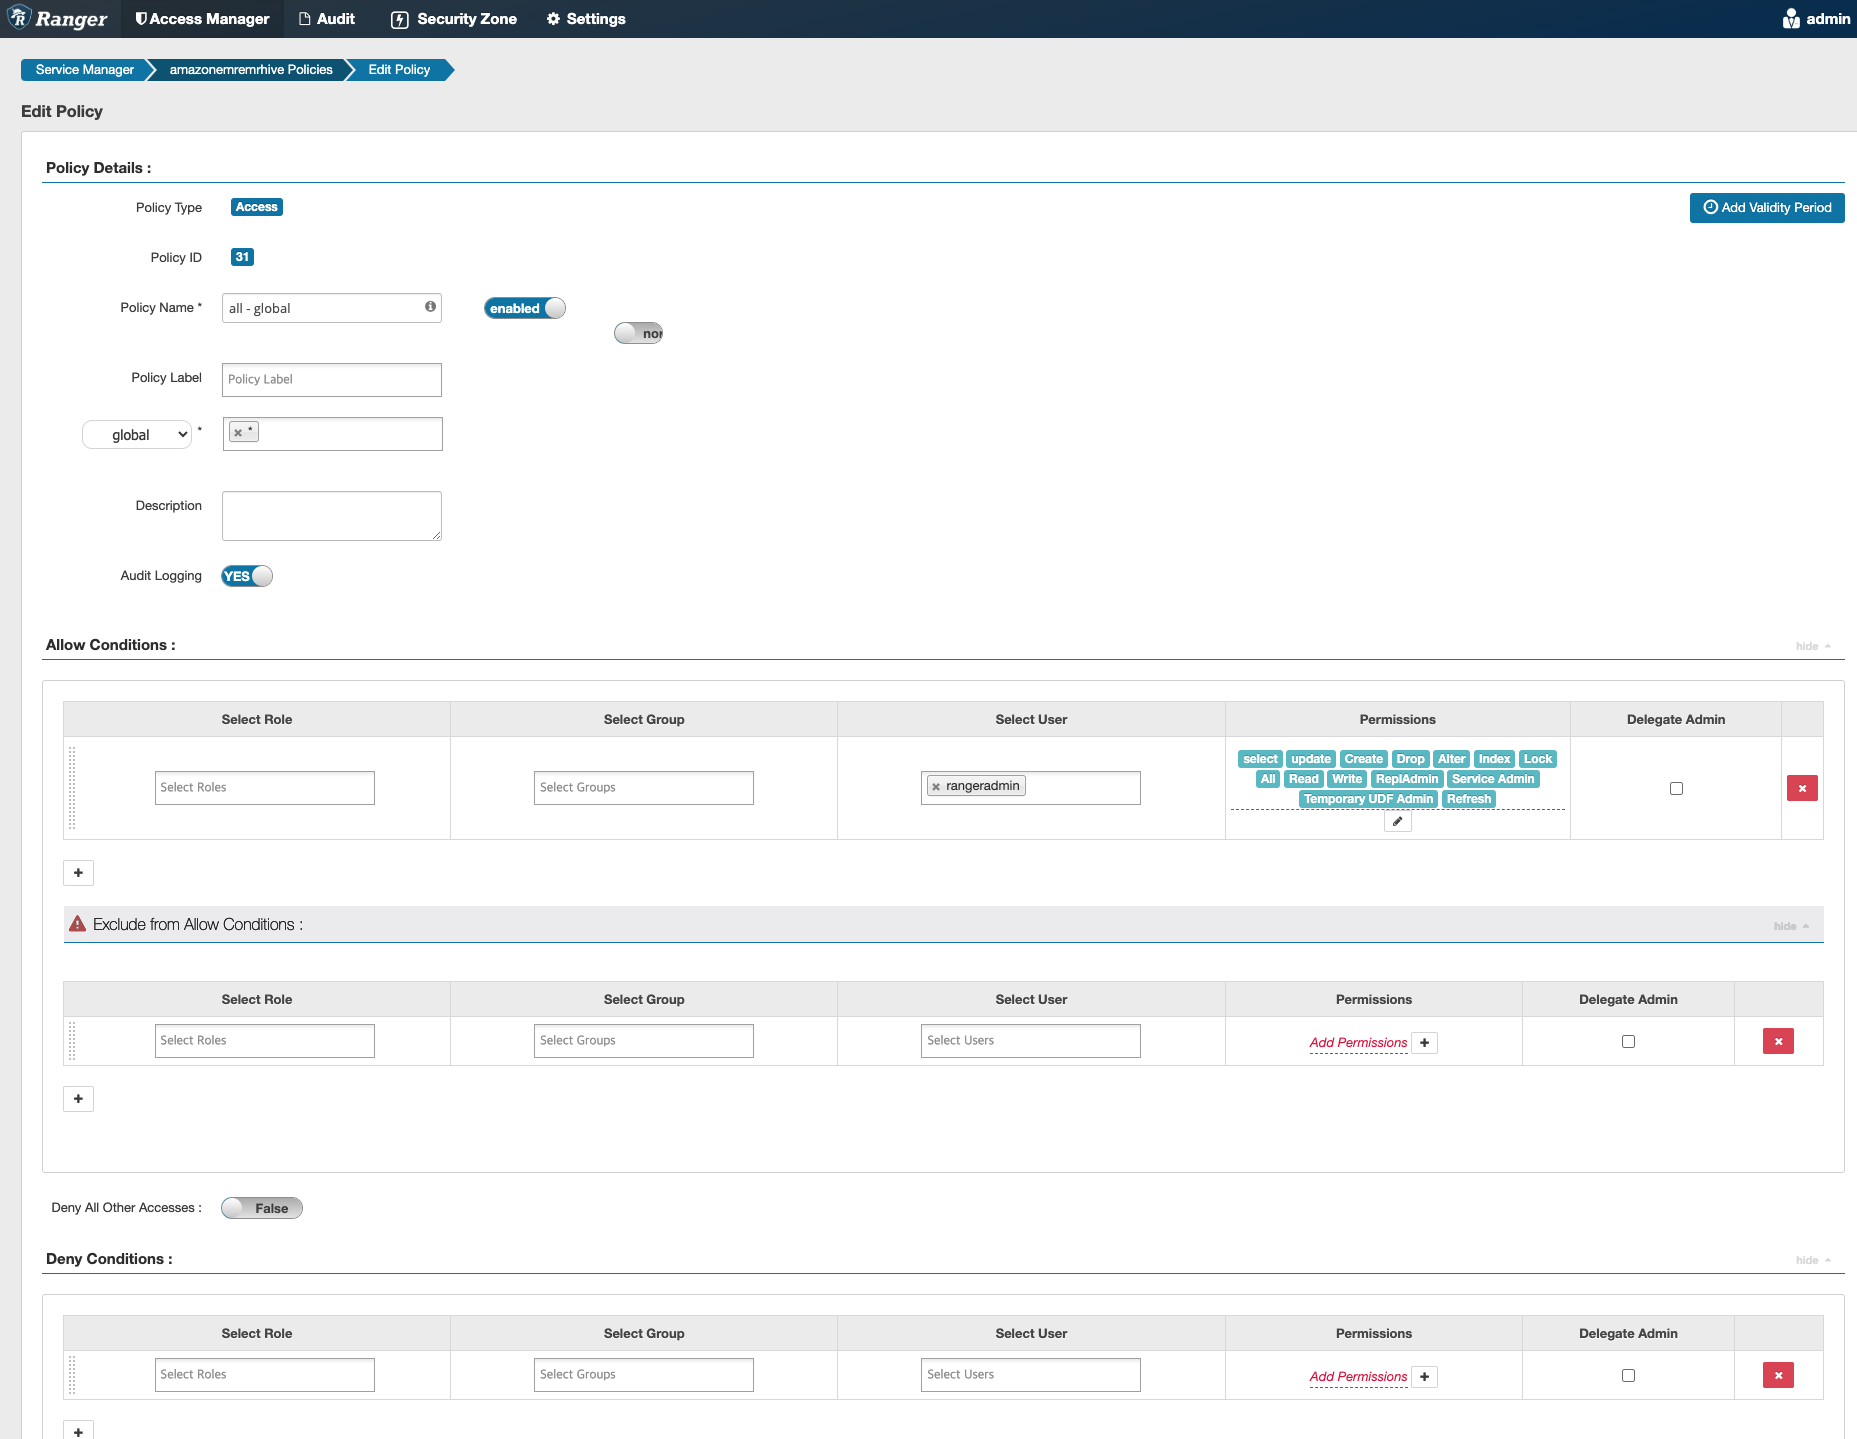Toggle Audit Logging YES switch

(x=247, y=576)
